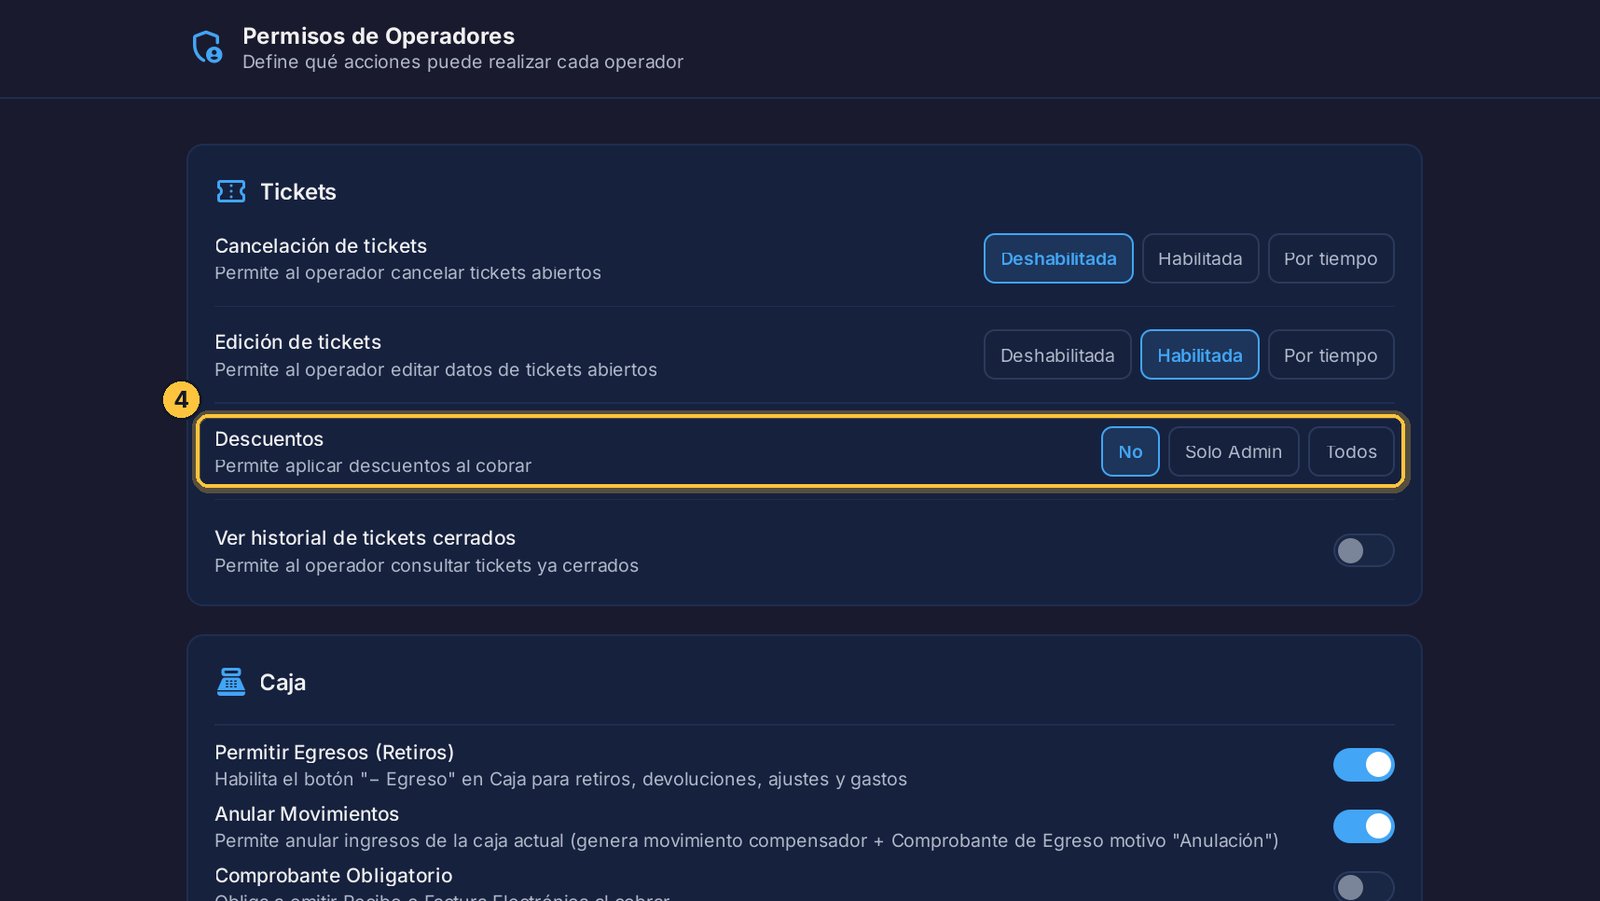Click 'Permite al operador editar datos' description

(436, 370)
